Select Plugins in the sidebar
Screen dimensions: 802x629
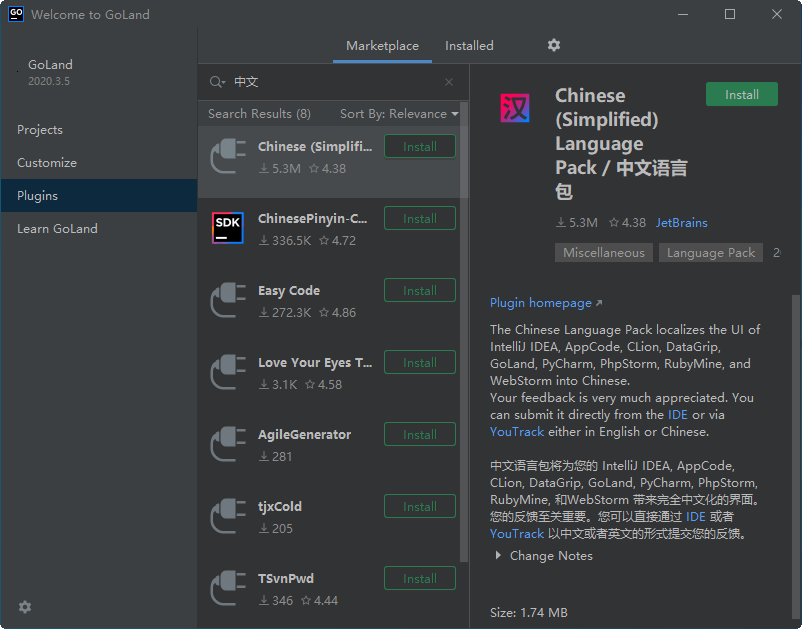coord(99,195)
